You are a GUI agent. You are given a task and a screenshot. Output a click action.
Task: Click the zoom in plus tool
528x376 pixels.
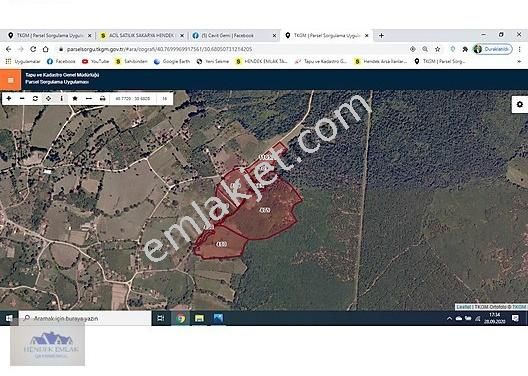[9, 98]
